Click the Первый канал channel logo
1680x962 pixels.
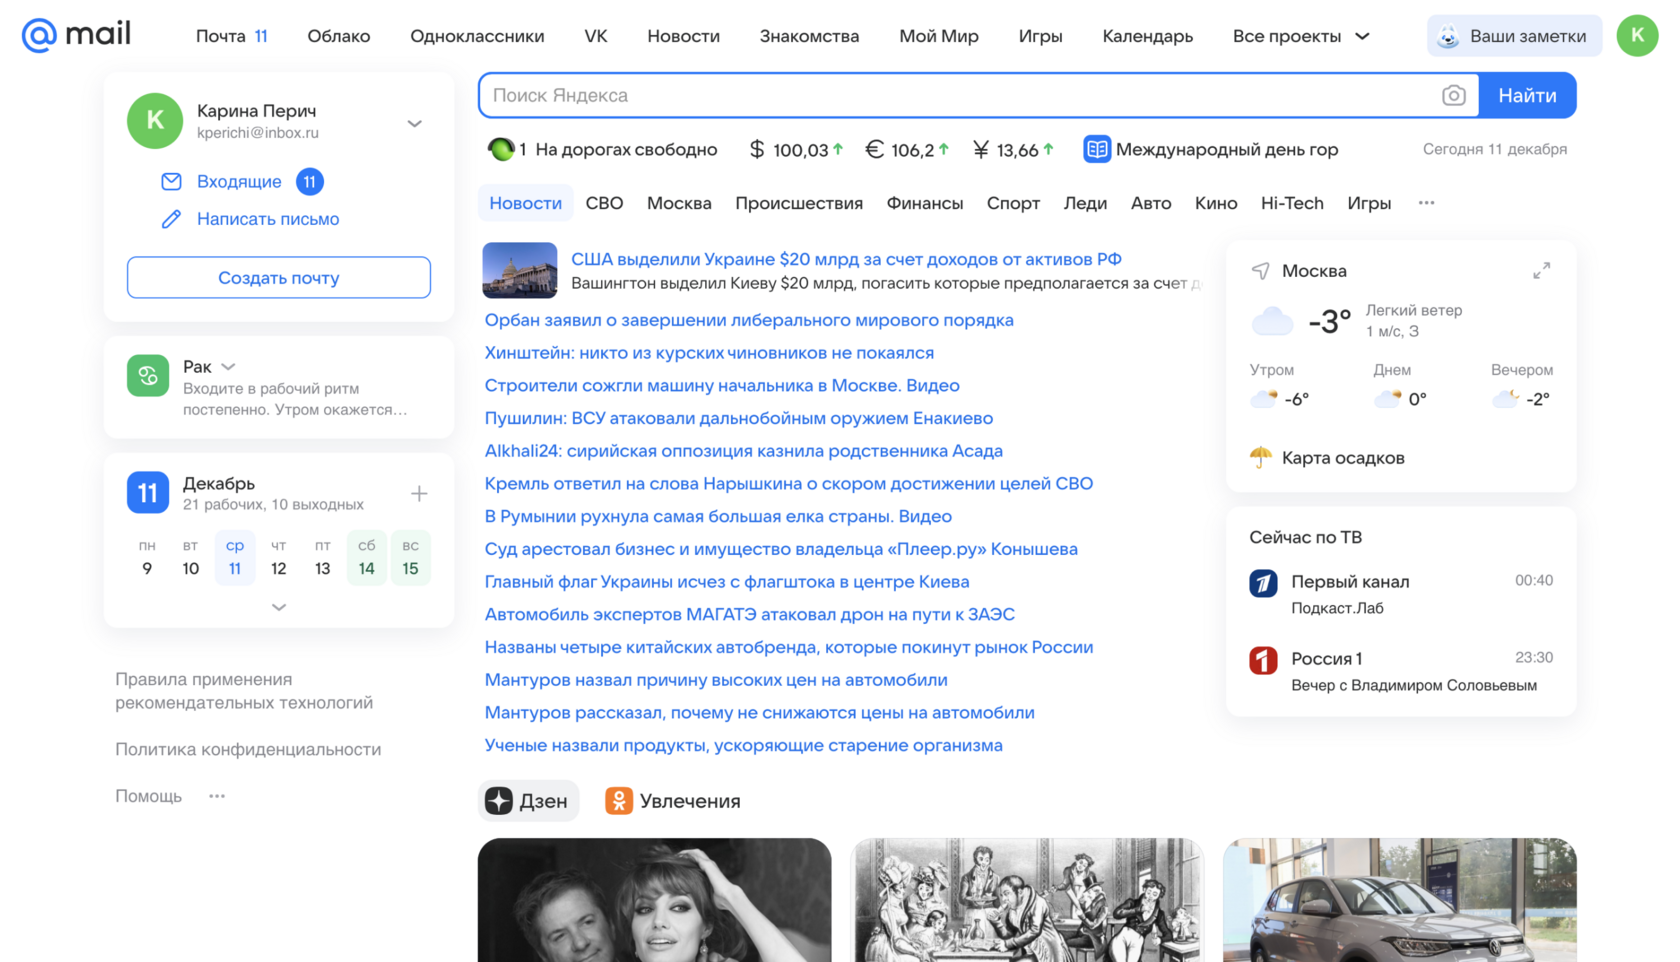(1263, 583)
